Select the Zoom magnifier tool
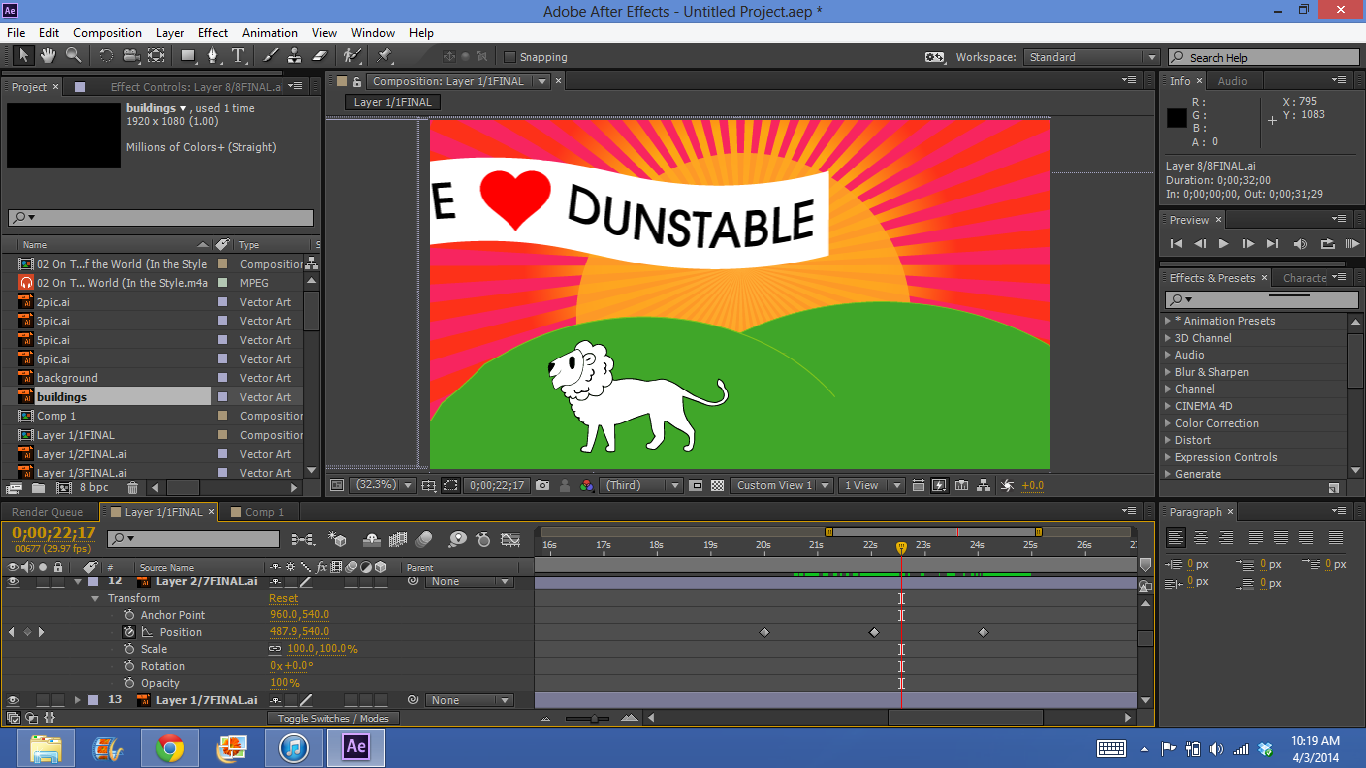 pyautogui.click(x=74, y=56)
